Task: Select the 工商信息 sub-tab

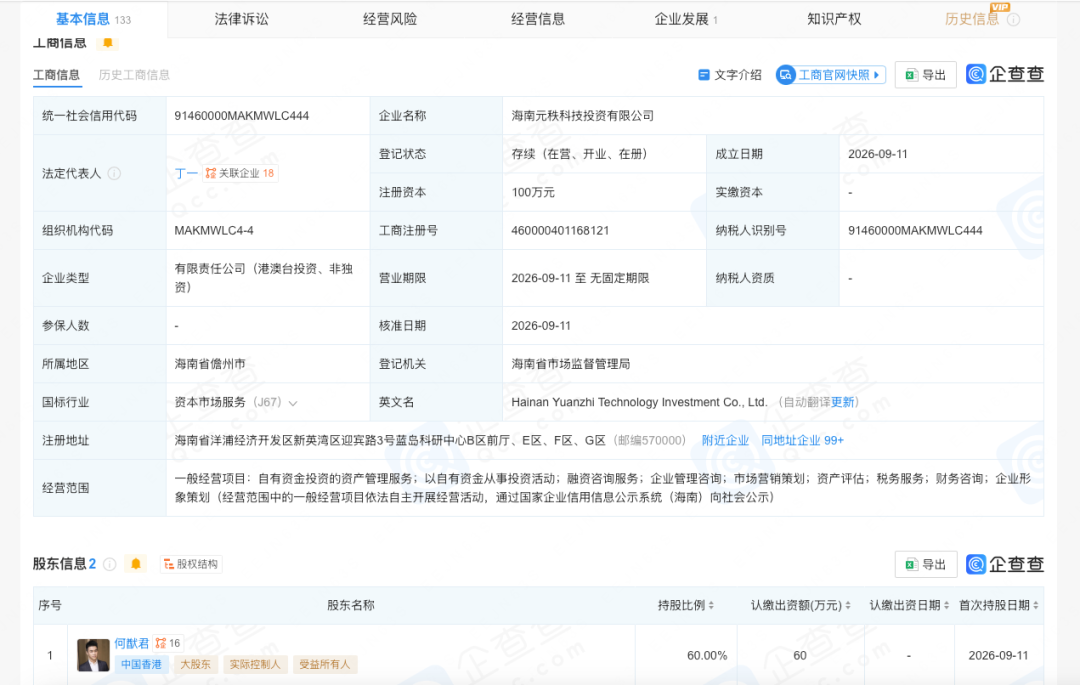Action: [x=56, y=75]
